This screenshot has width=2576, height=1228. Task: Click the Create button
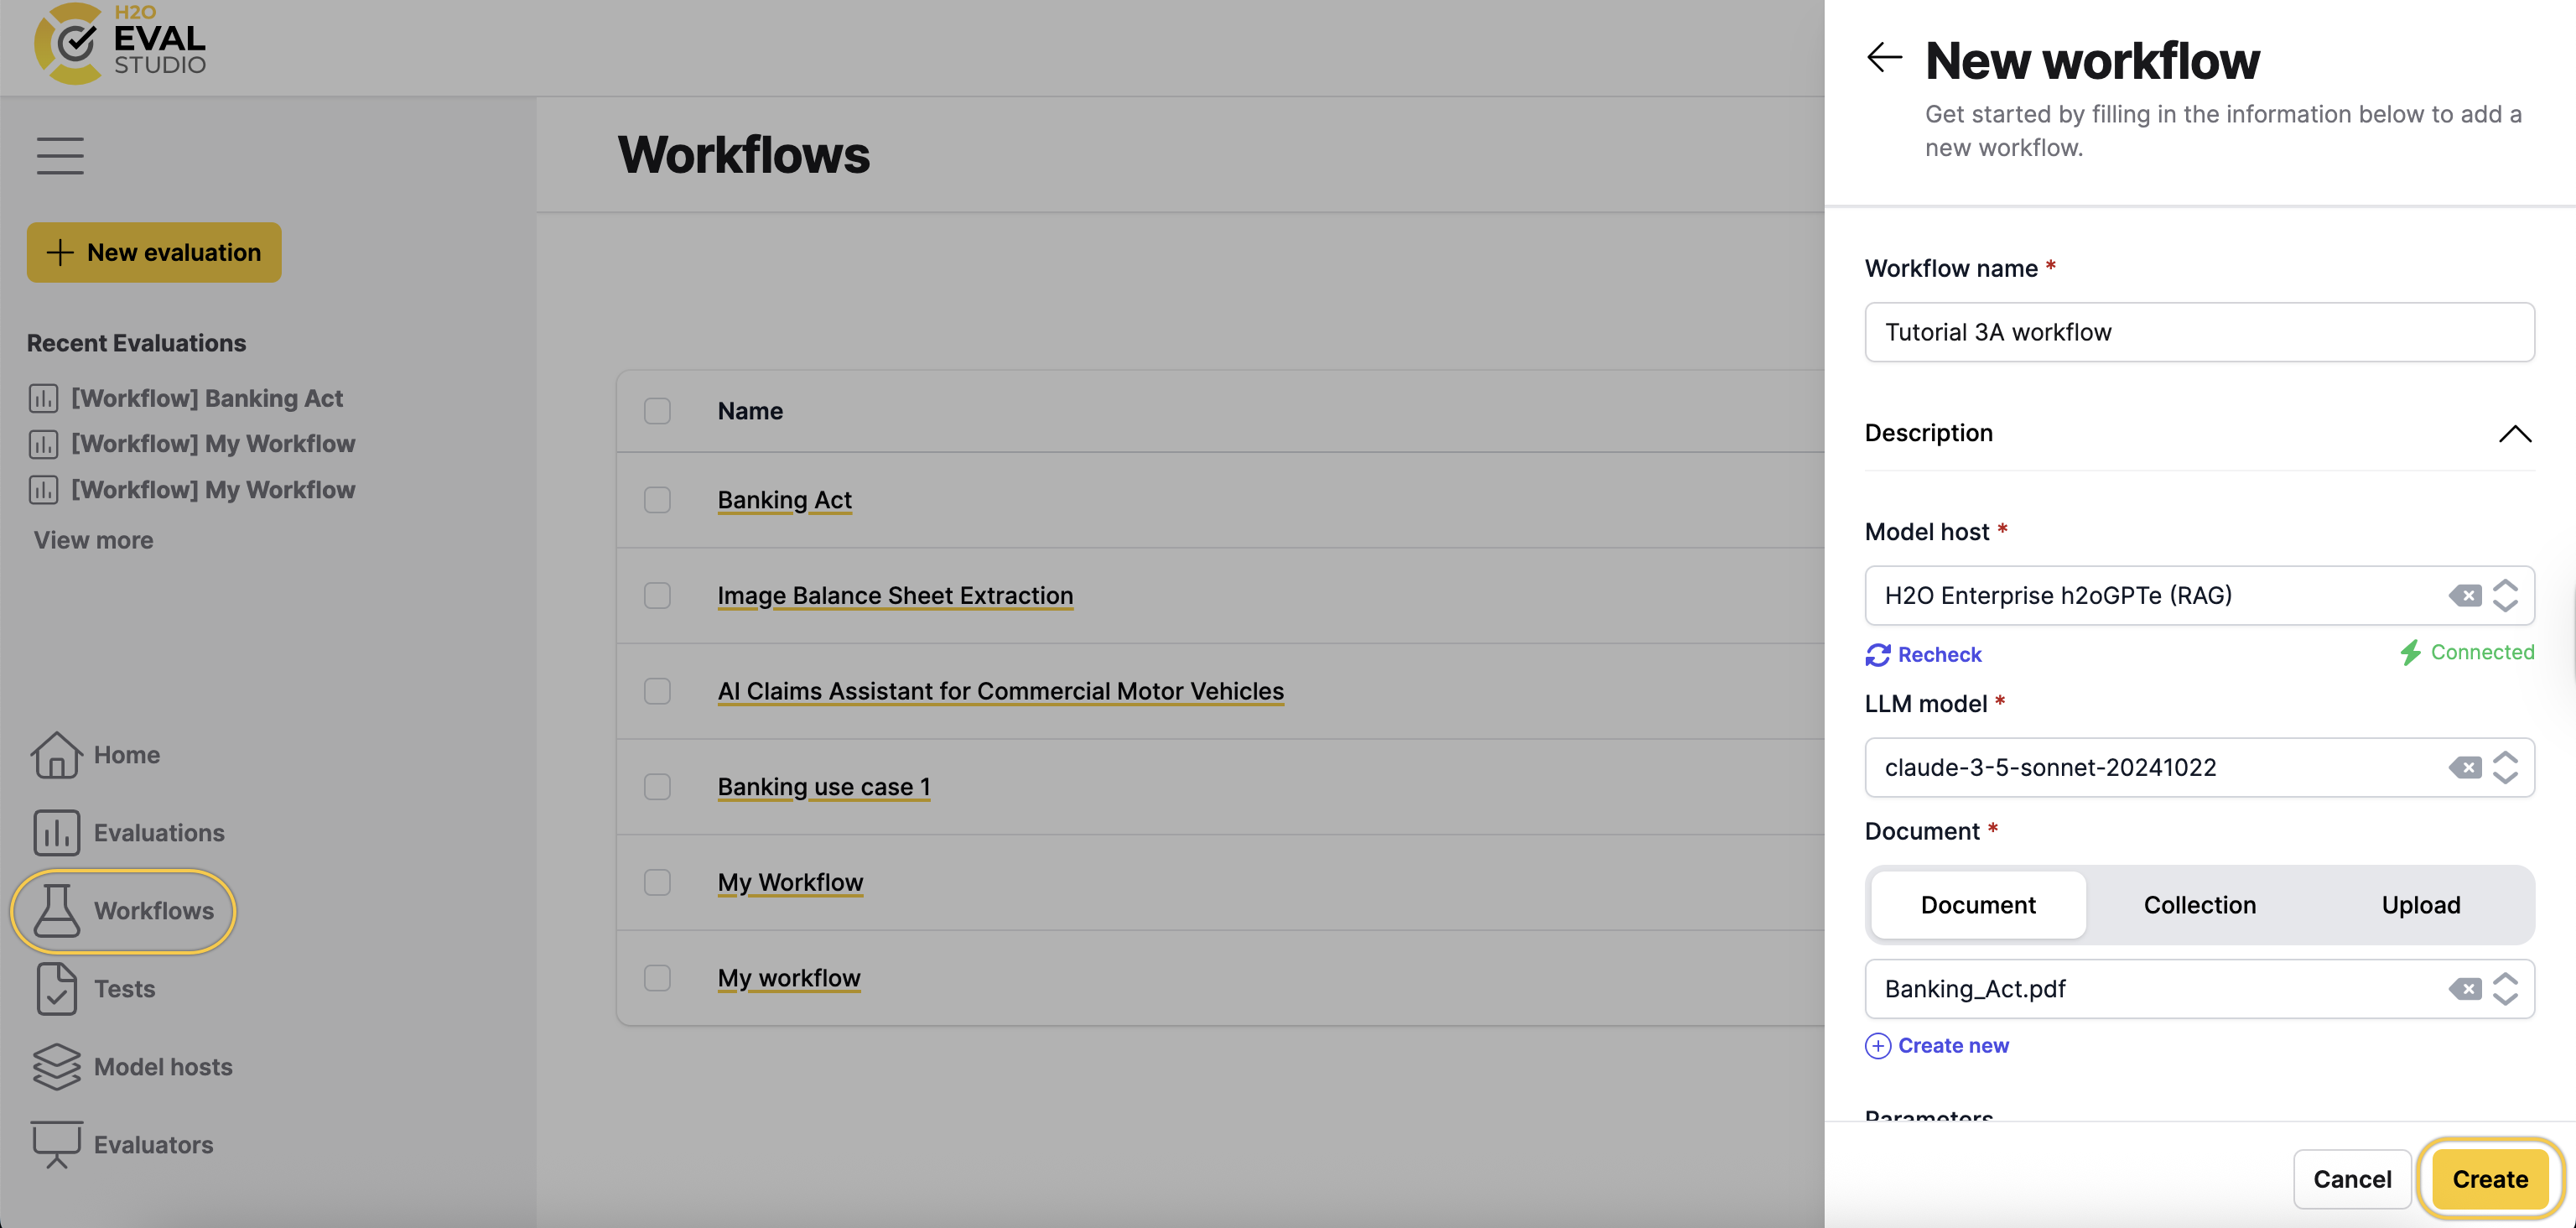coord(2489,1179)
